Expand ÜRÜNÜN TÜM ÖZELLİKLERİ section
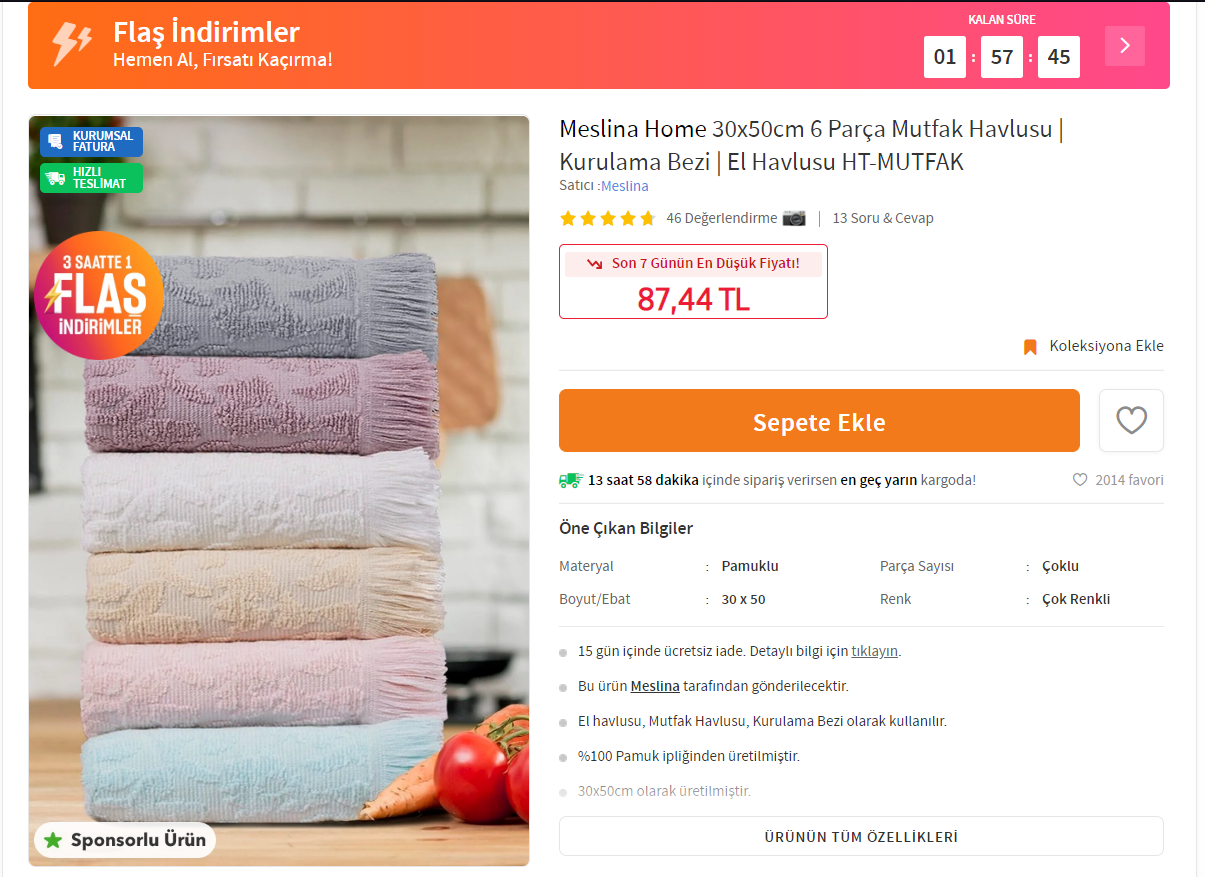Image resolution: width=1205 pixels, height=877 pixels. (x=861, y=836)
